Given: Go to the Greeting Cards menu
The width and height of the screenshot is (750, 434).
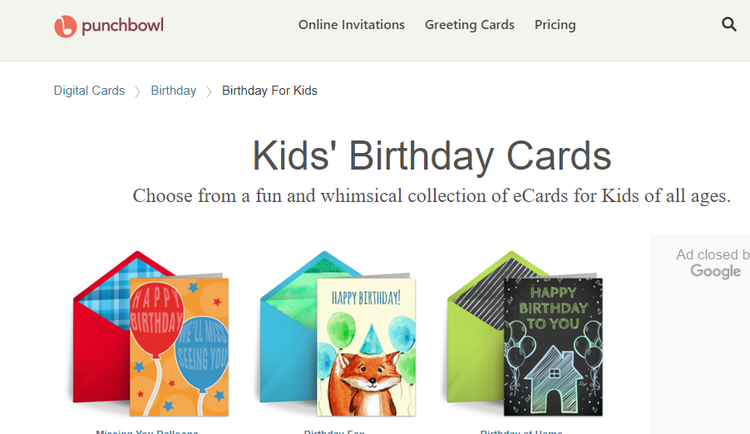Looking at the screenshot, I should pos(469,25).
